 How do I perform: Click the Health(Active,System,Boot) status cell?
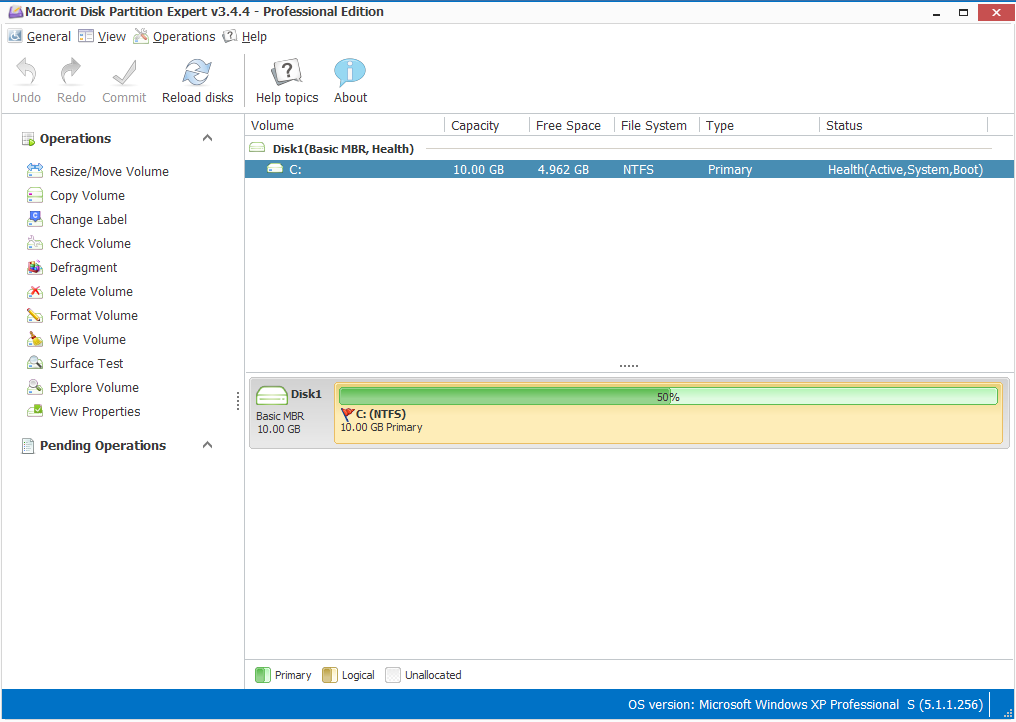905,169
